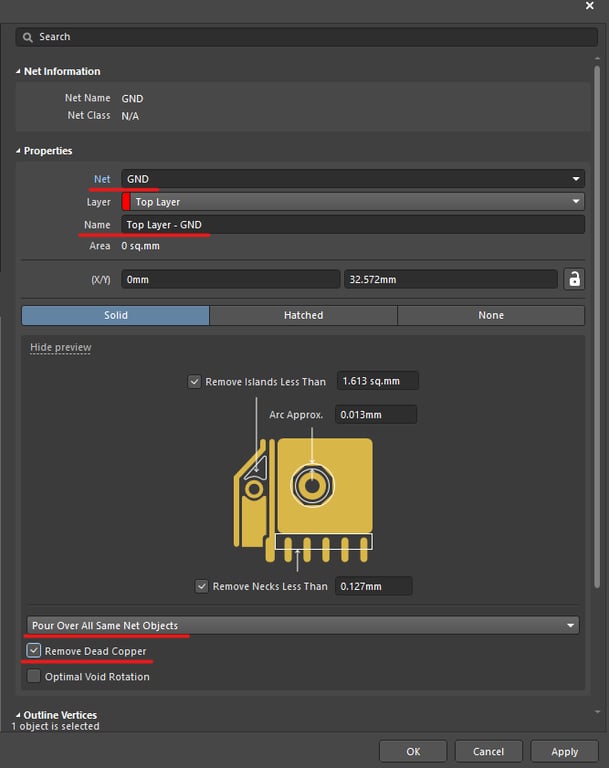Click the search magnifier icon

(28, 37)
